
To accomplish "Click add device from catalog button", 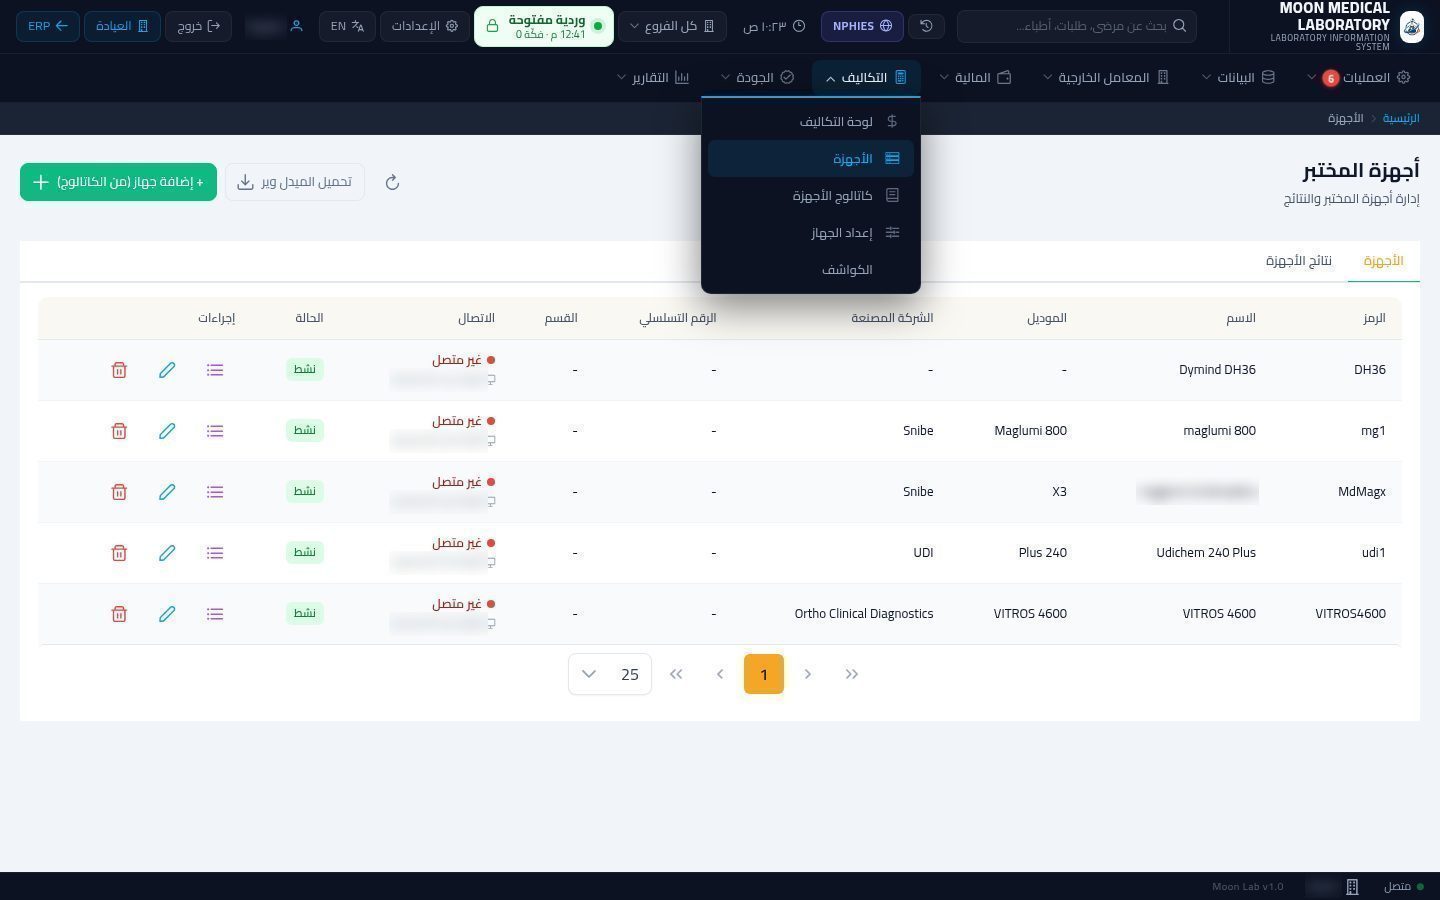I will pyautogui.click(x=118, y=182).
